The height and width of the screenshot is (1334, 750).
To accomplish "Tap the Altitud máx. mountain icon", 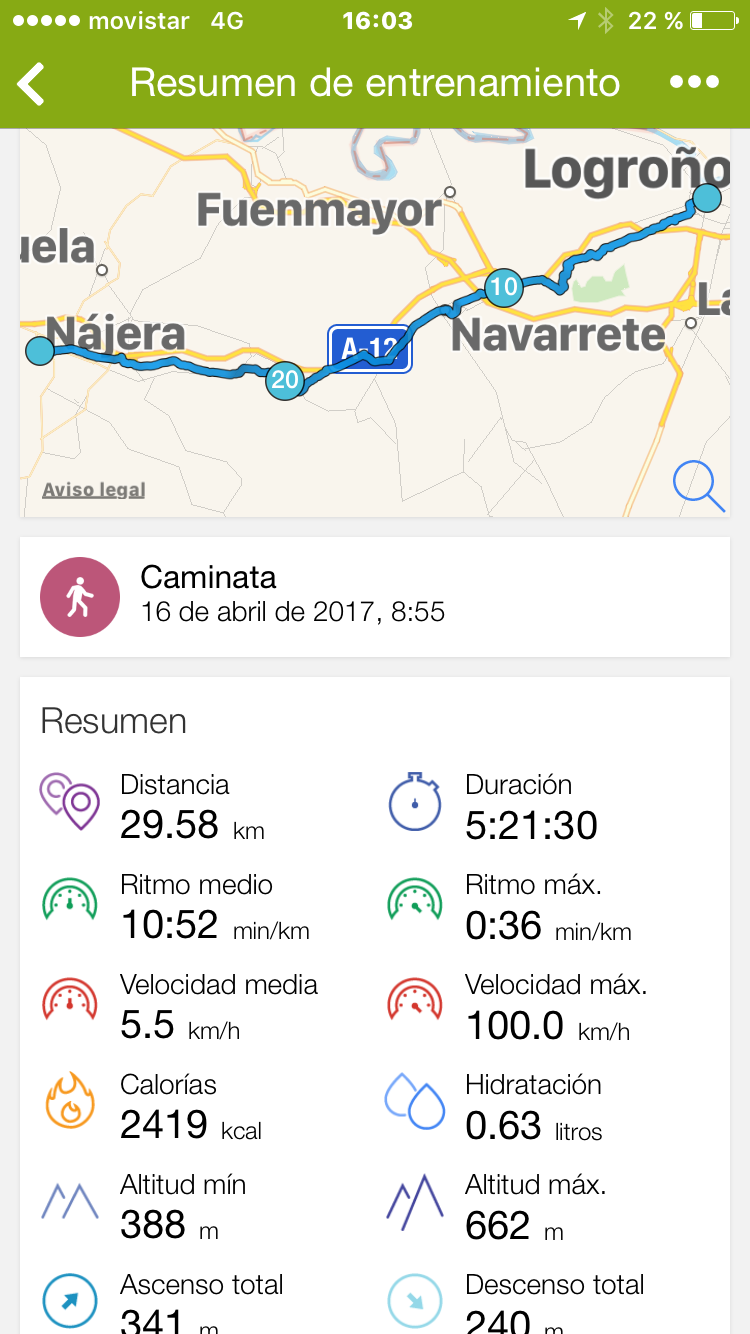I will coord(415,1201).
